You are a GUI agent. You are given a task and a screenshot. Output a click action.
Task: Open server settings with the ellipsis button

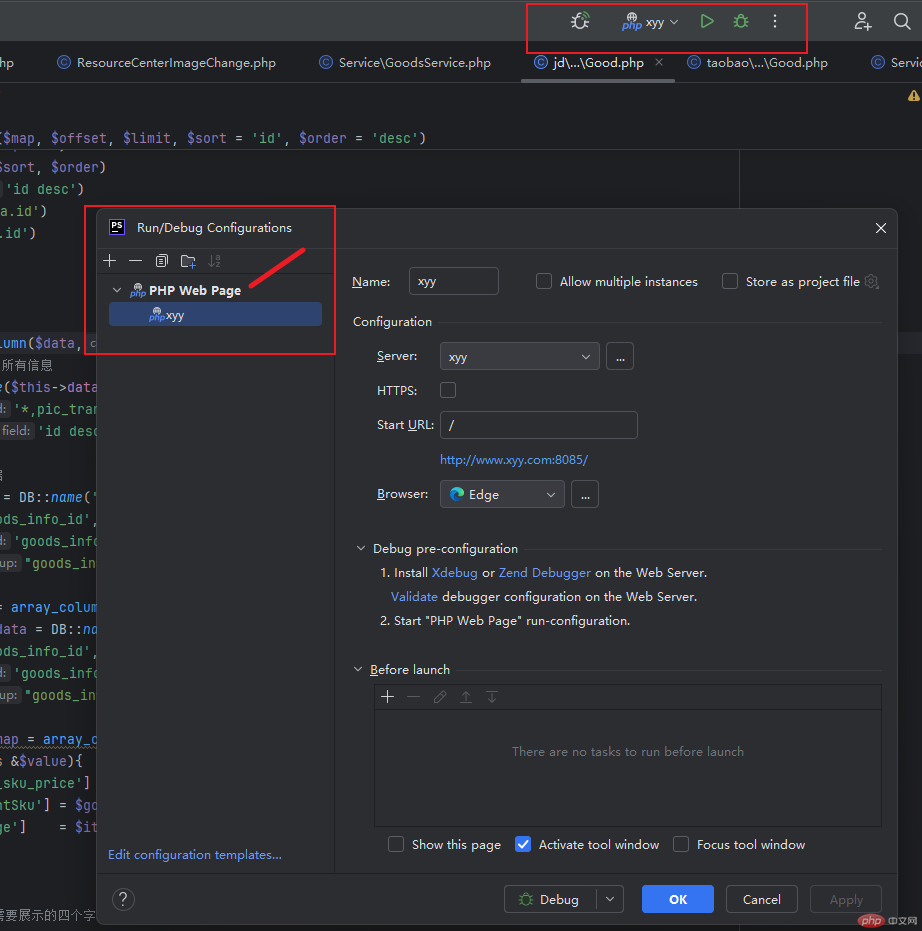[620, 356]
